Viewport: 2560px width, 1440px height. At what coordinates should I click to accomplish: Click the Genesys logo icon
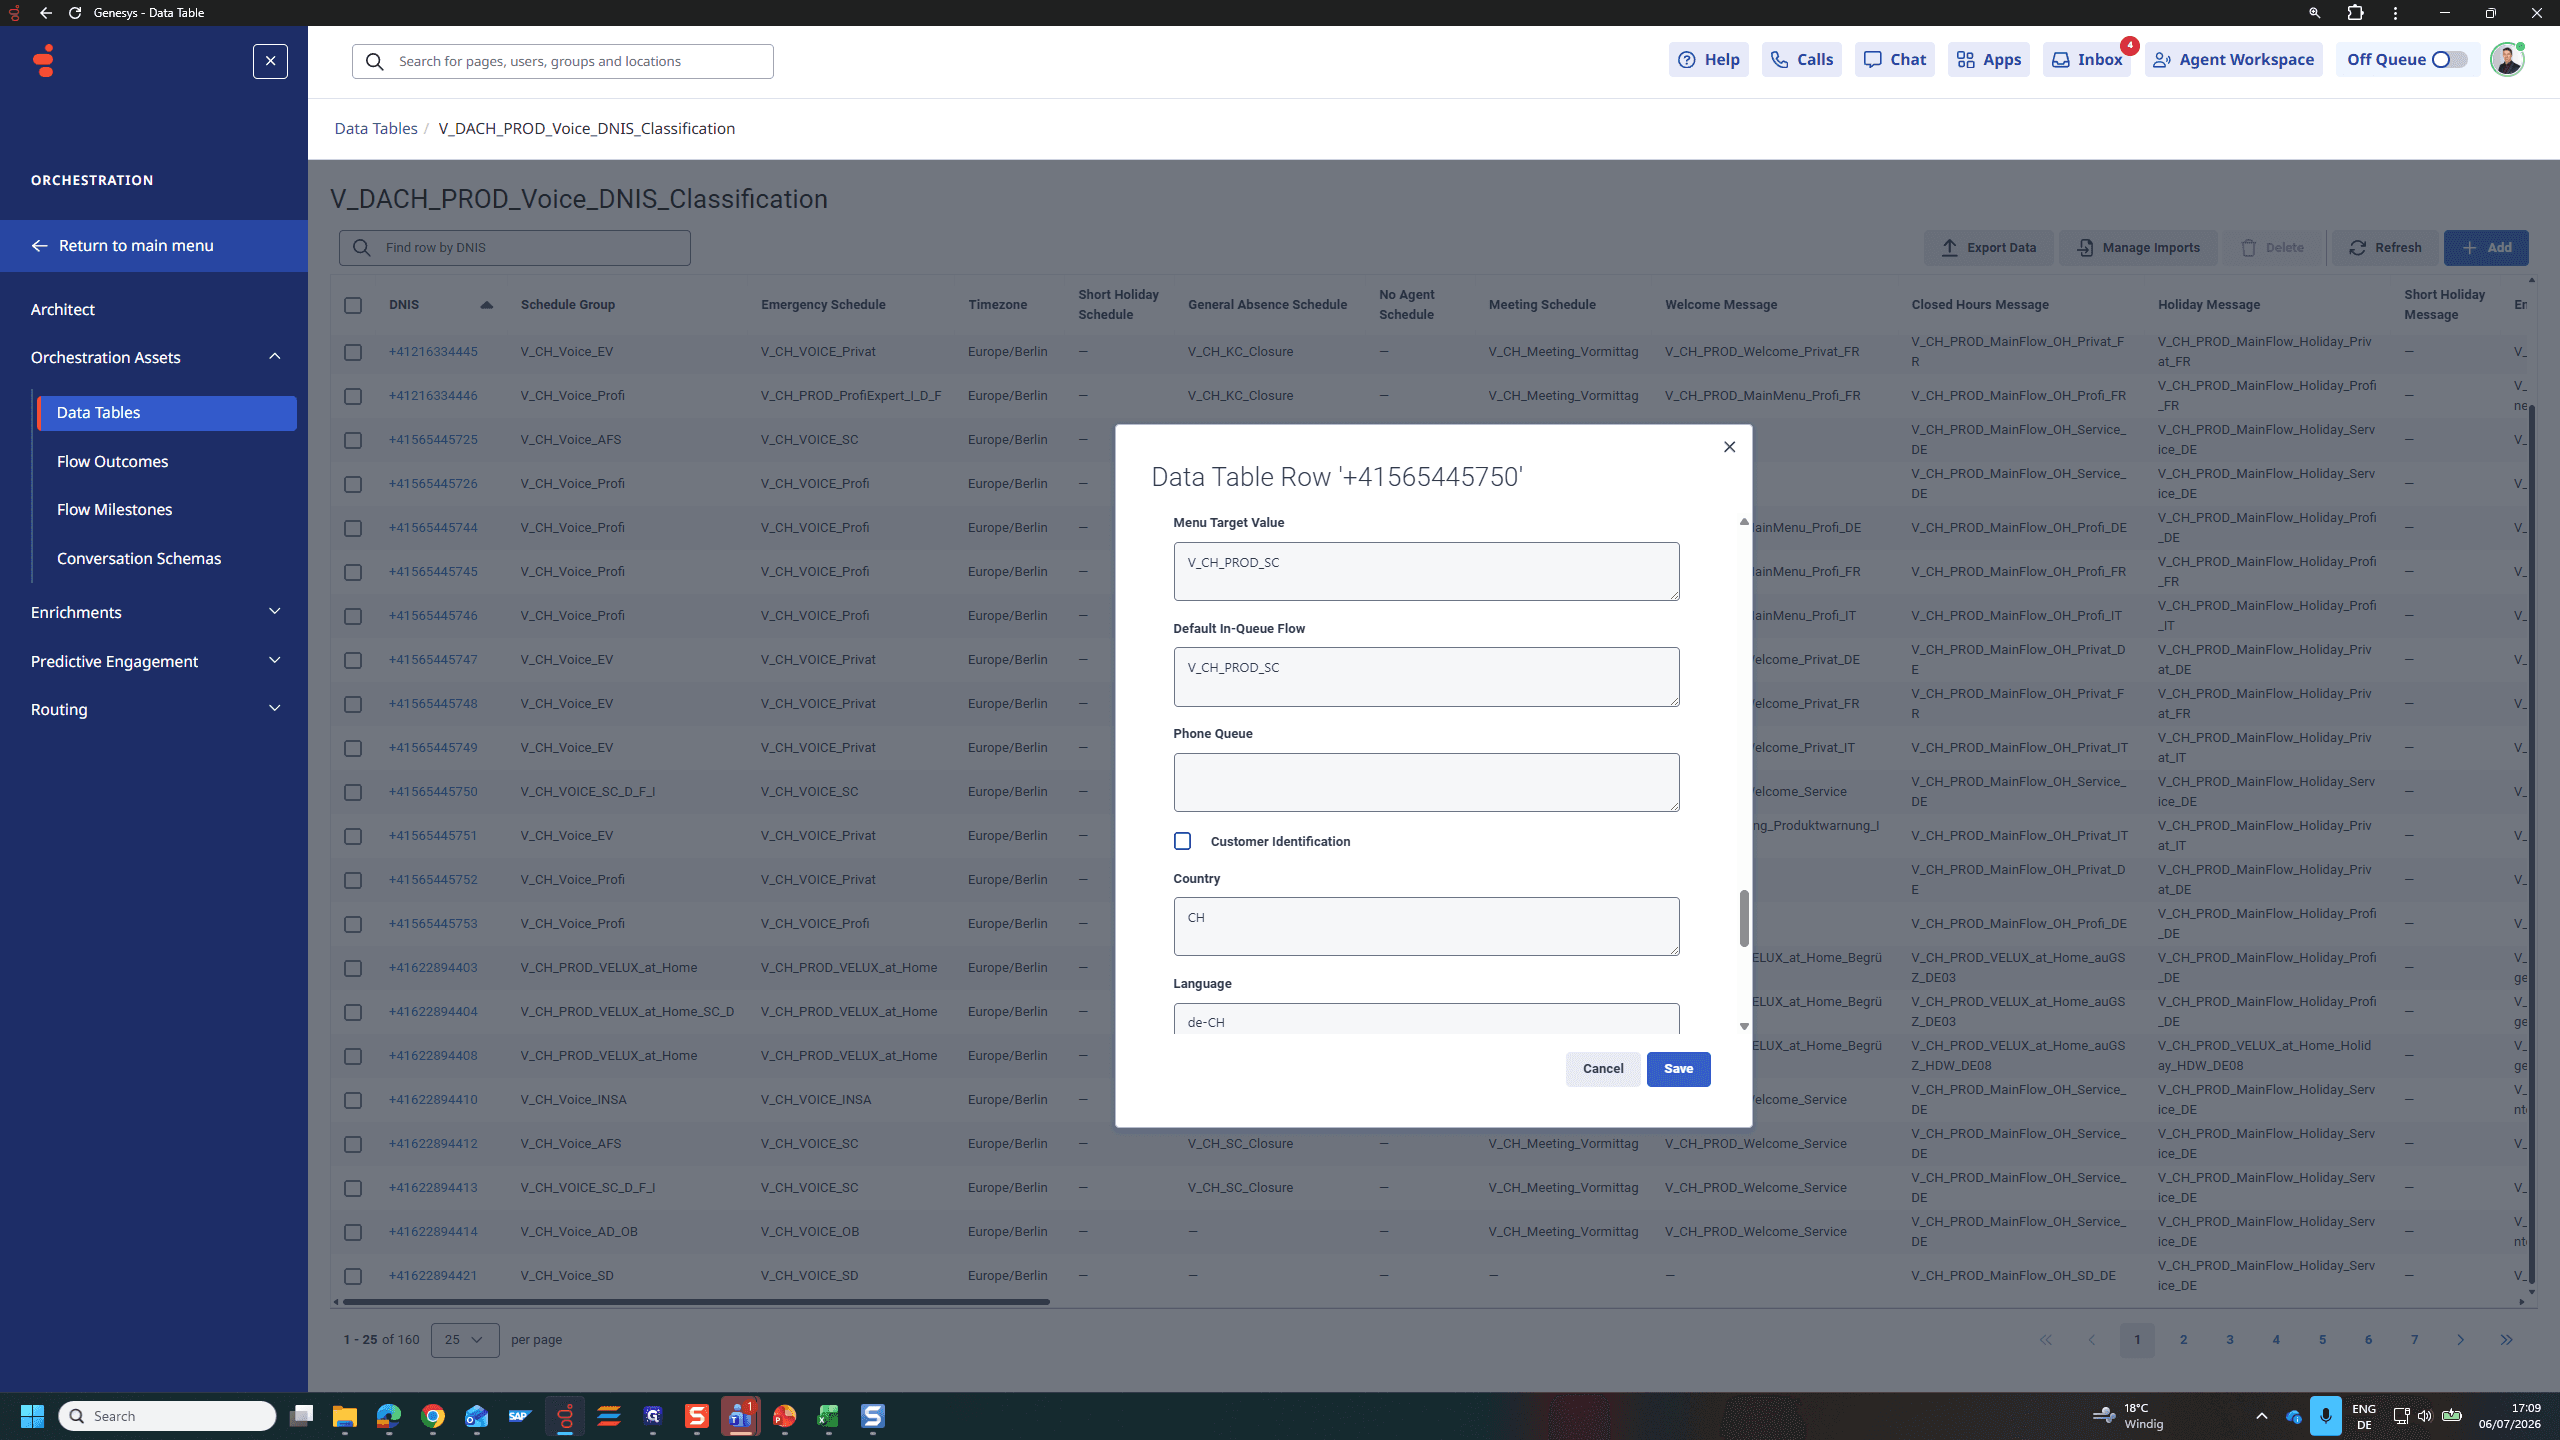coord(43,61)
